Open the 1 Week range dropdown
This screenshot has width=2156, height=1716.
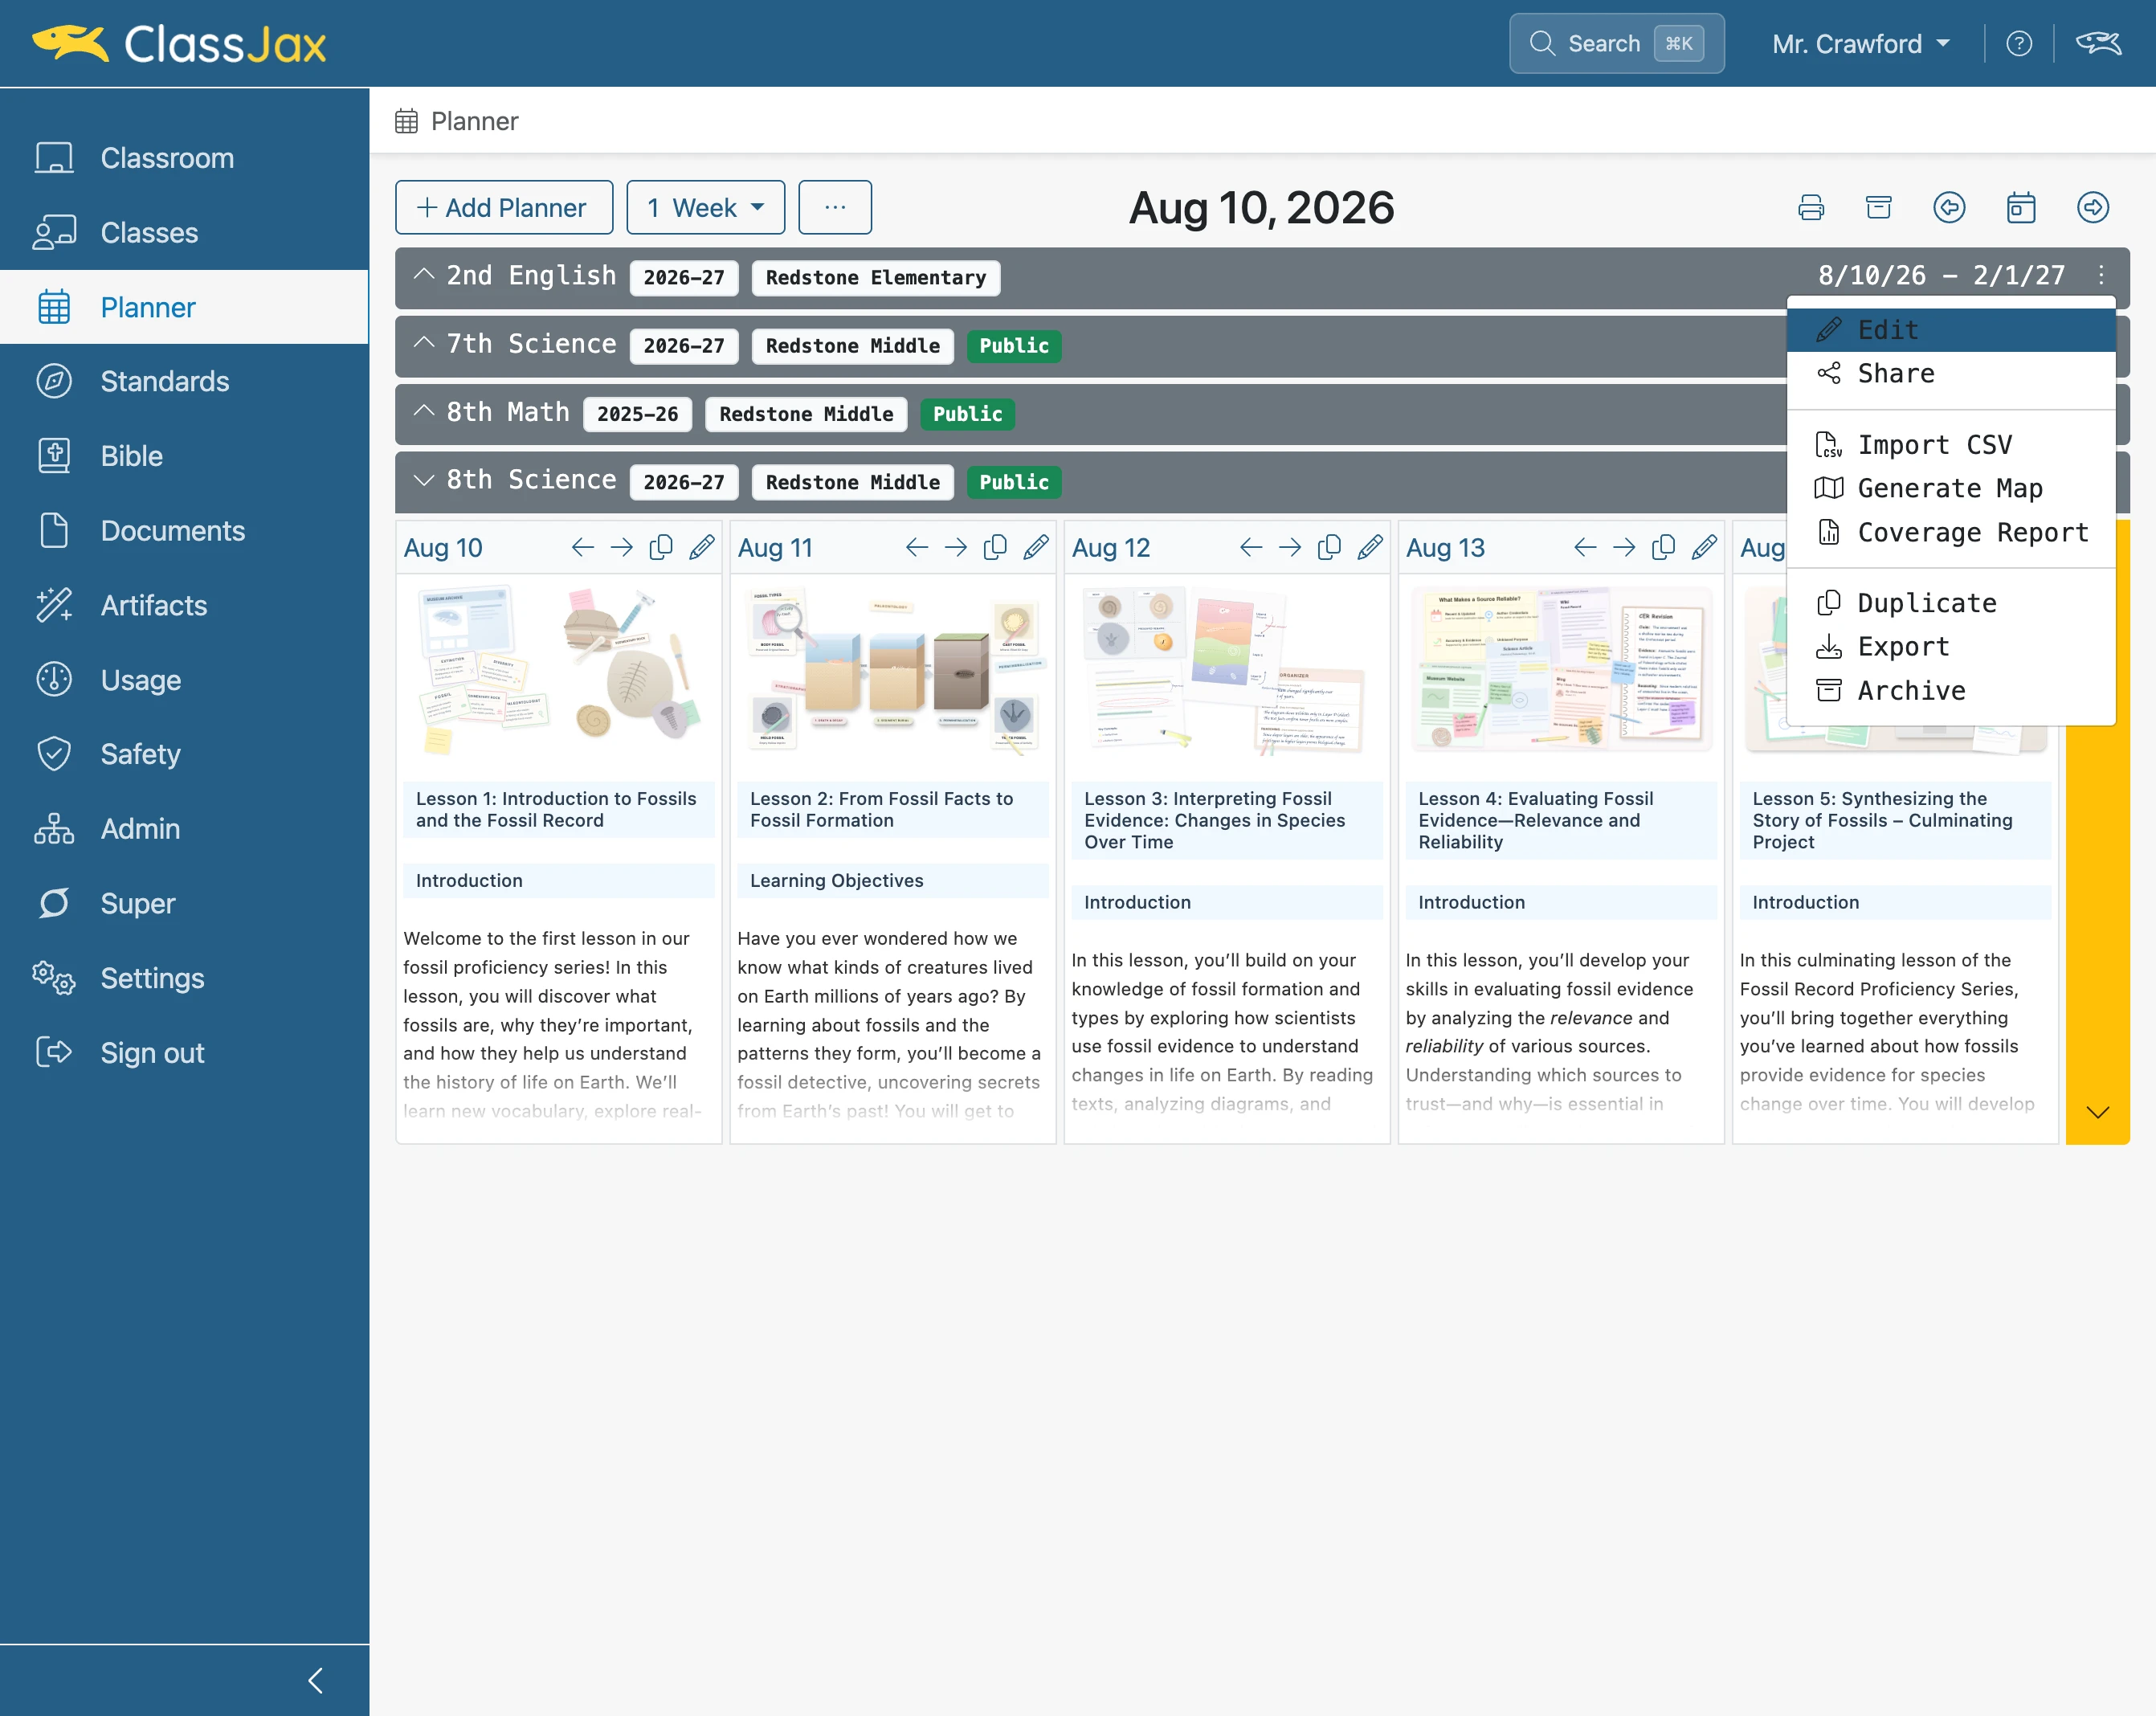(705, 208)
